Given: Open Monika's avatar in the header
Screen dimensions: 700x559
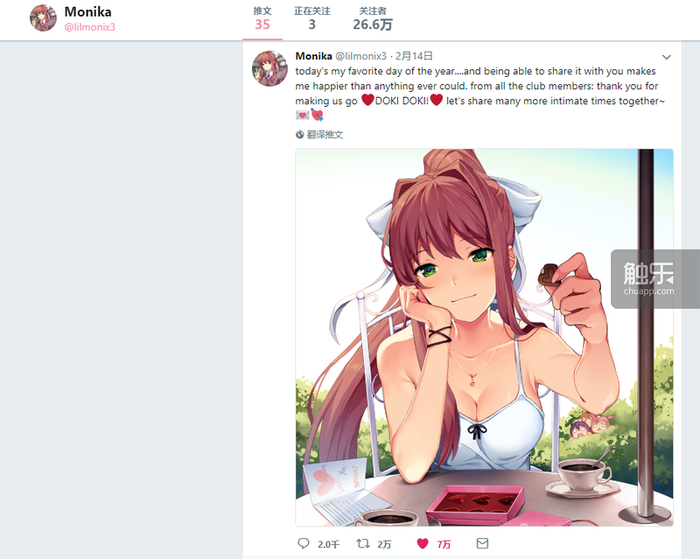Looking at the screenshot, I should tap(43, 18).
